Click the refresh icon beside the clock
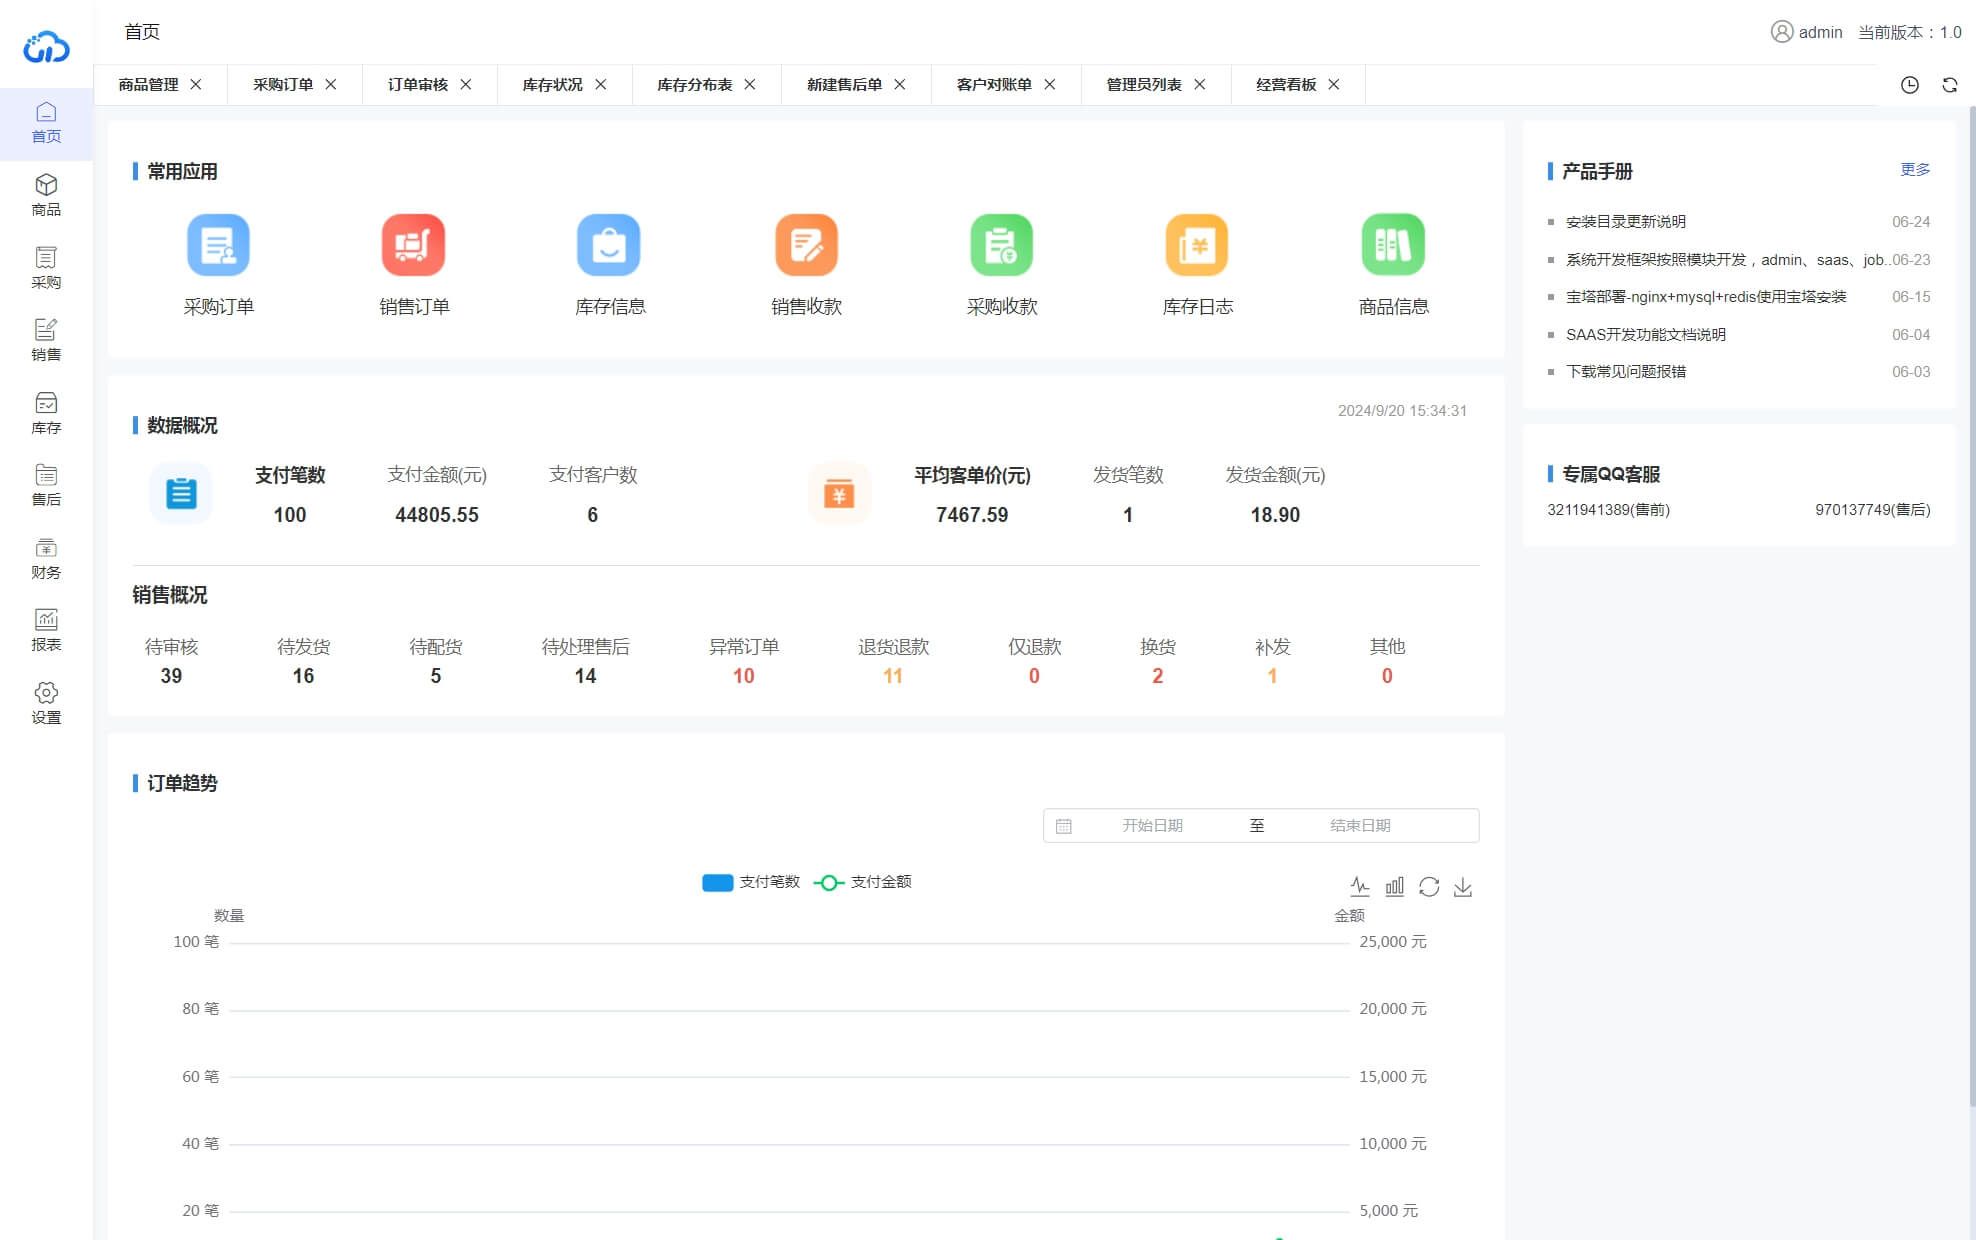Image resolution: width=1976 pixels, height=1240 pixels. coord(1950,85)
